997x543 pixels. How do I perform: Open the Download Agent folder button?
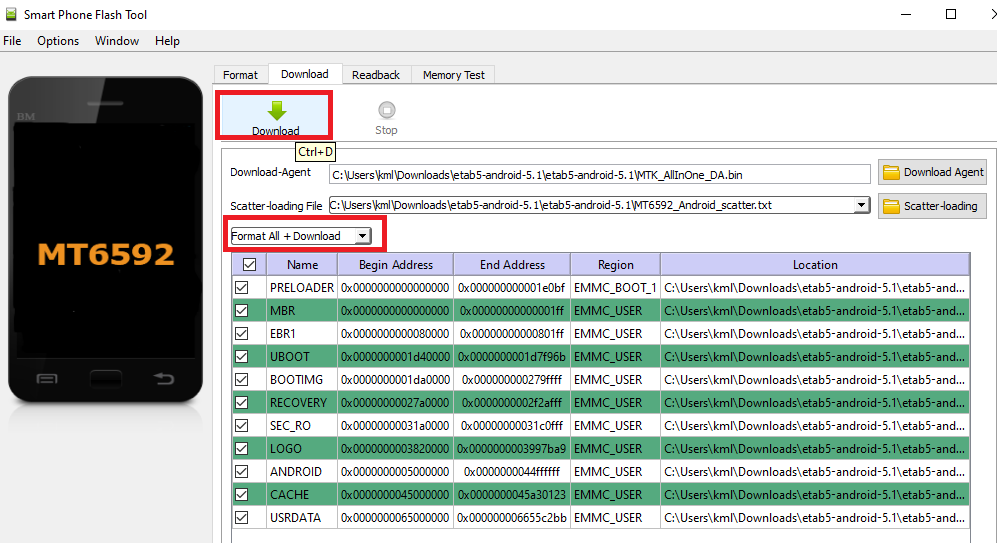click(x=932, y=172)
